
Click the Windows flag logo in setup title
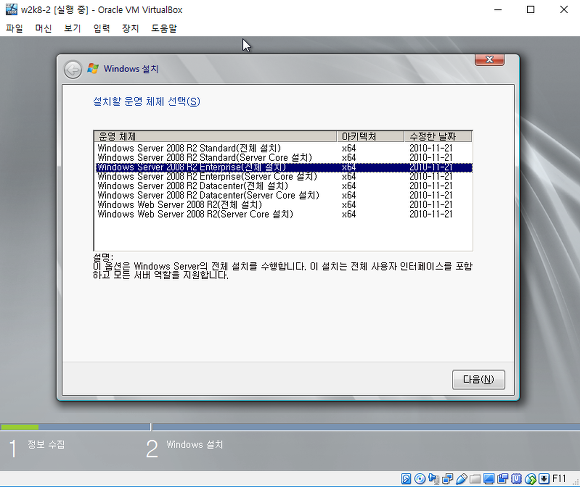pos(93,68)
